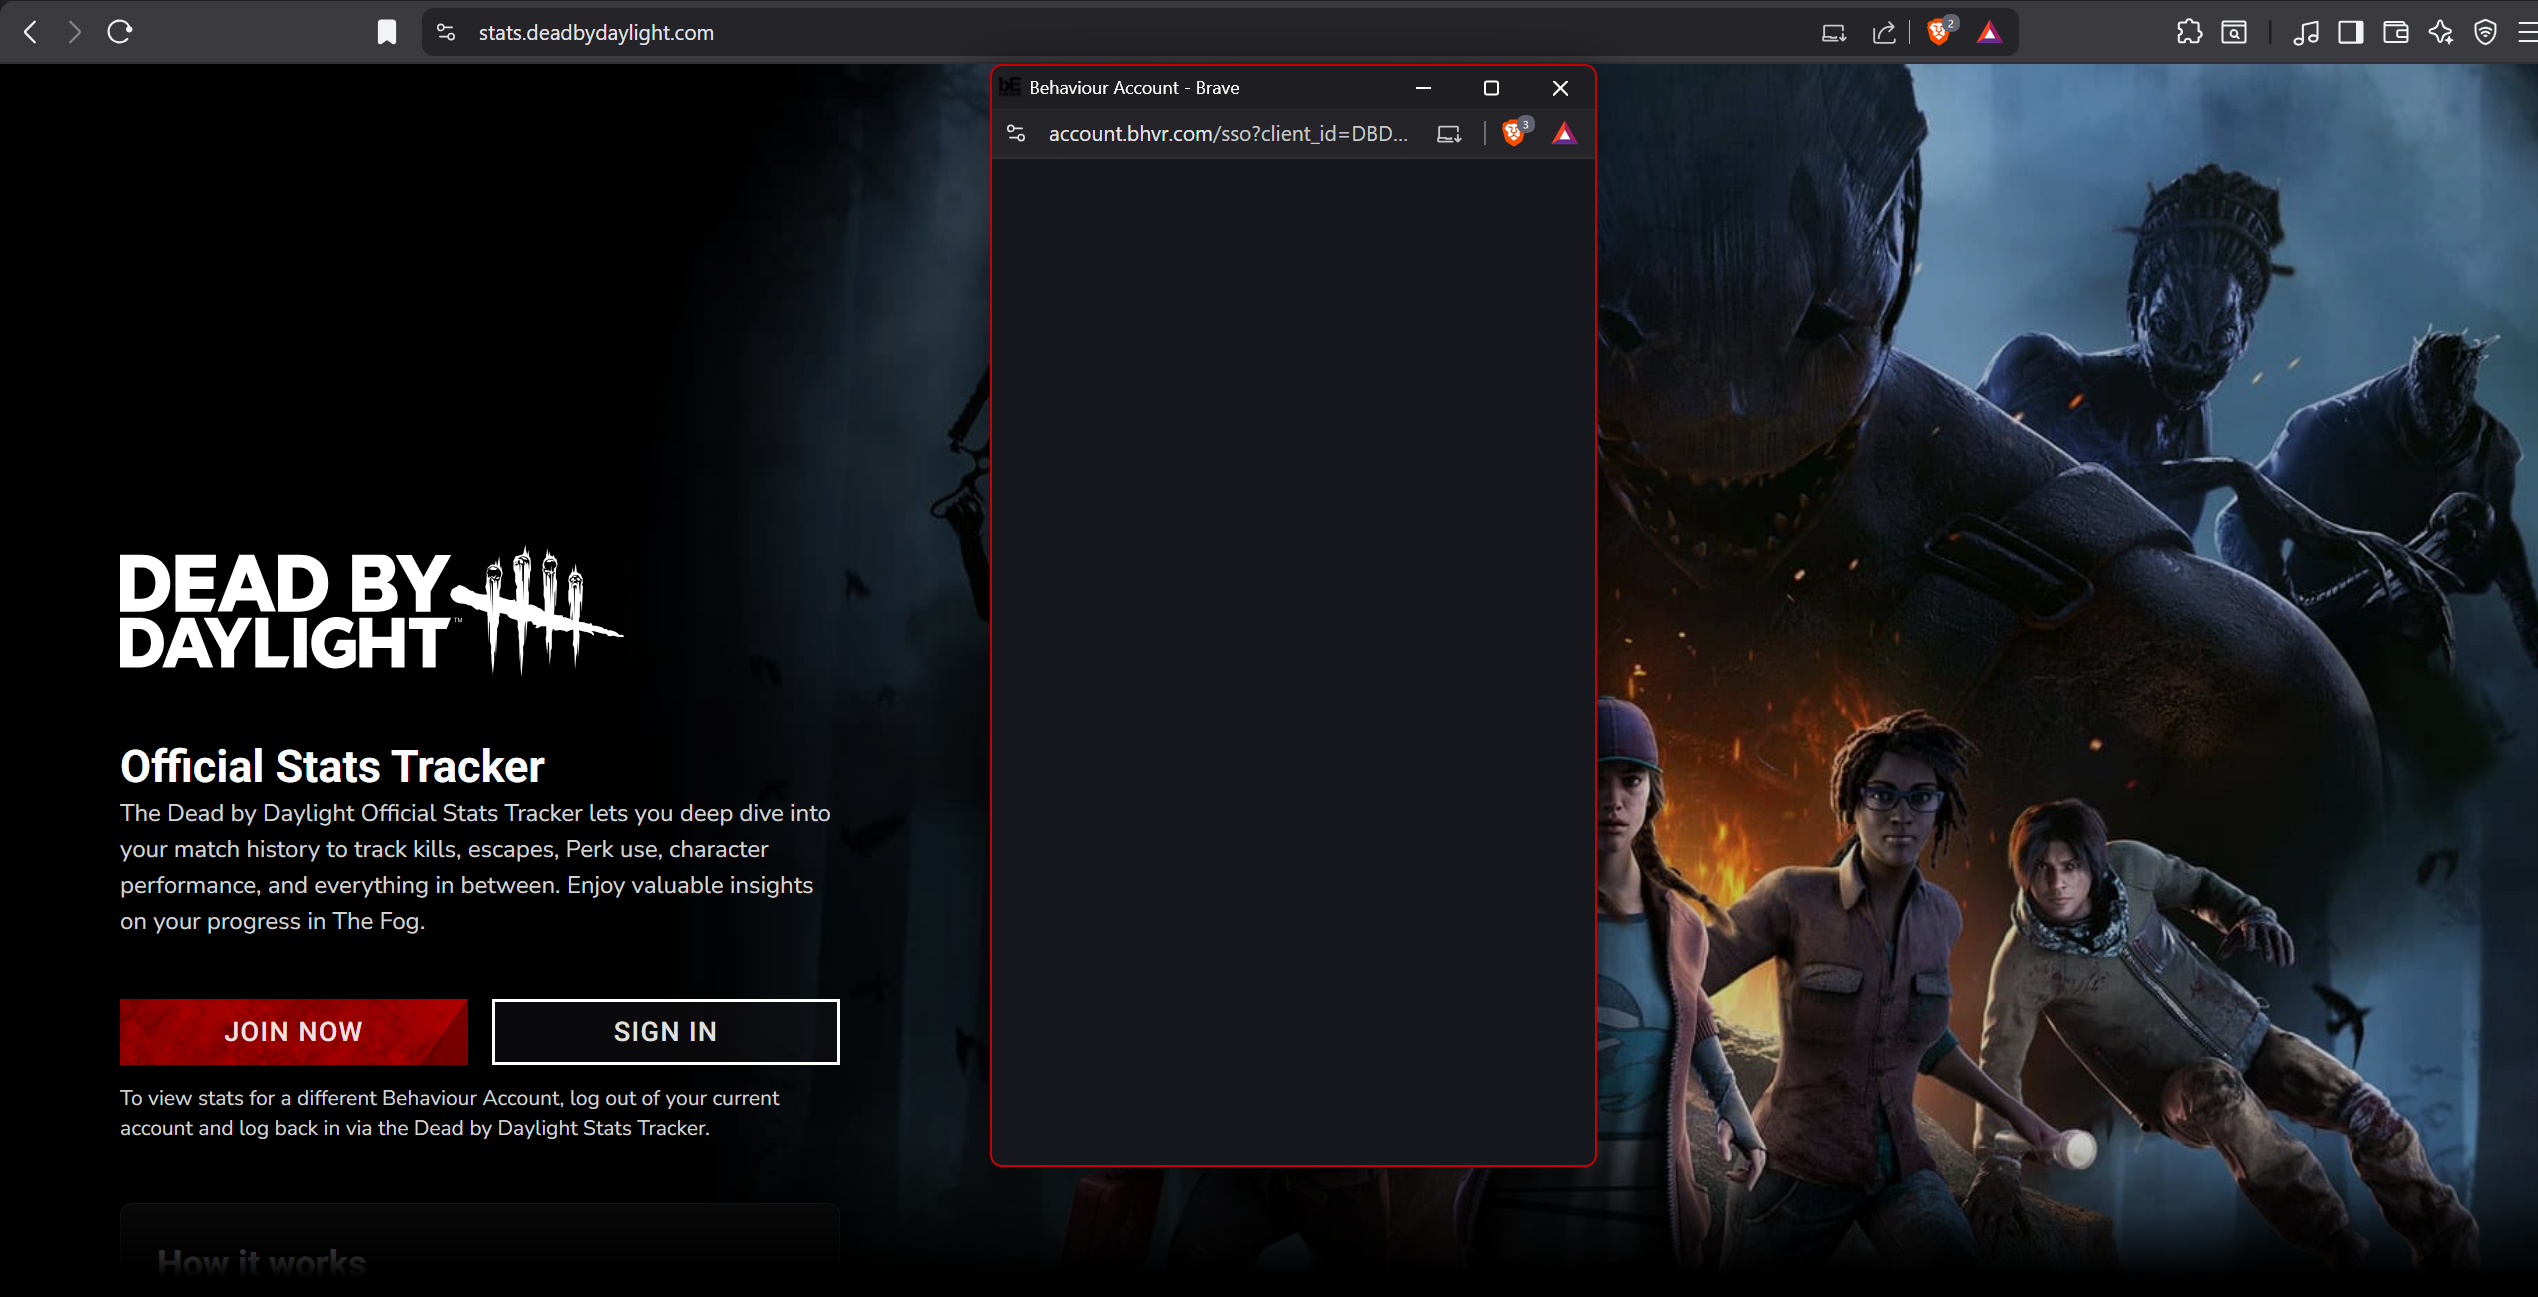Viewport: 2538px width, 1297px height.
Task: Click the JOIN NOW button
Action: coord(293,1031)
